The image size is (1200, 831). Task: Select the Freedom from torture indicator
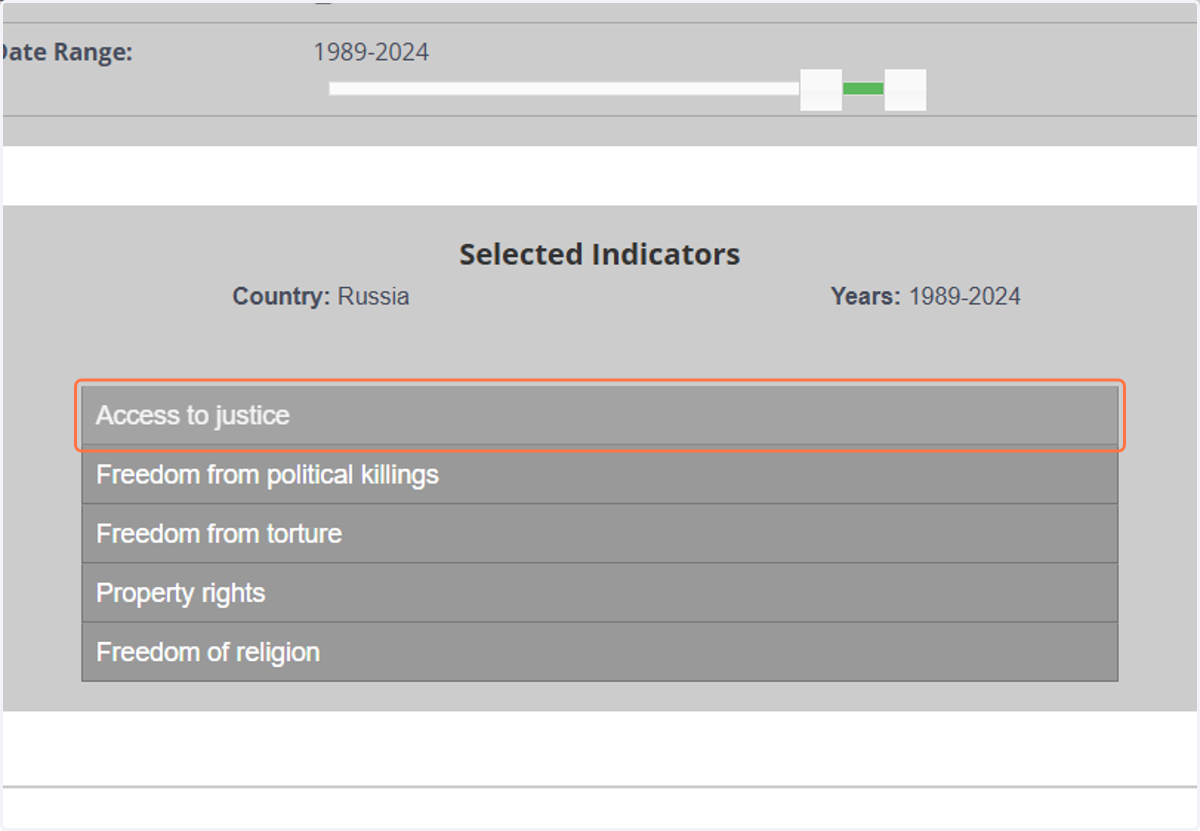click(x=599, y=533)
